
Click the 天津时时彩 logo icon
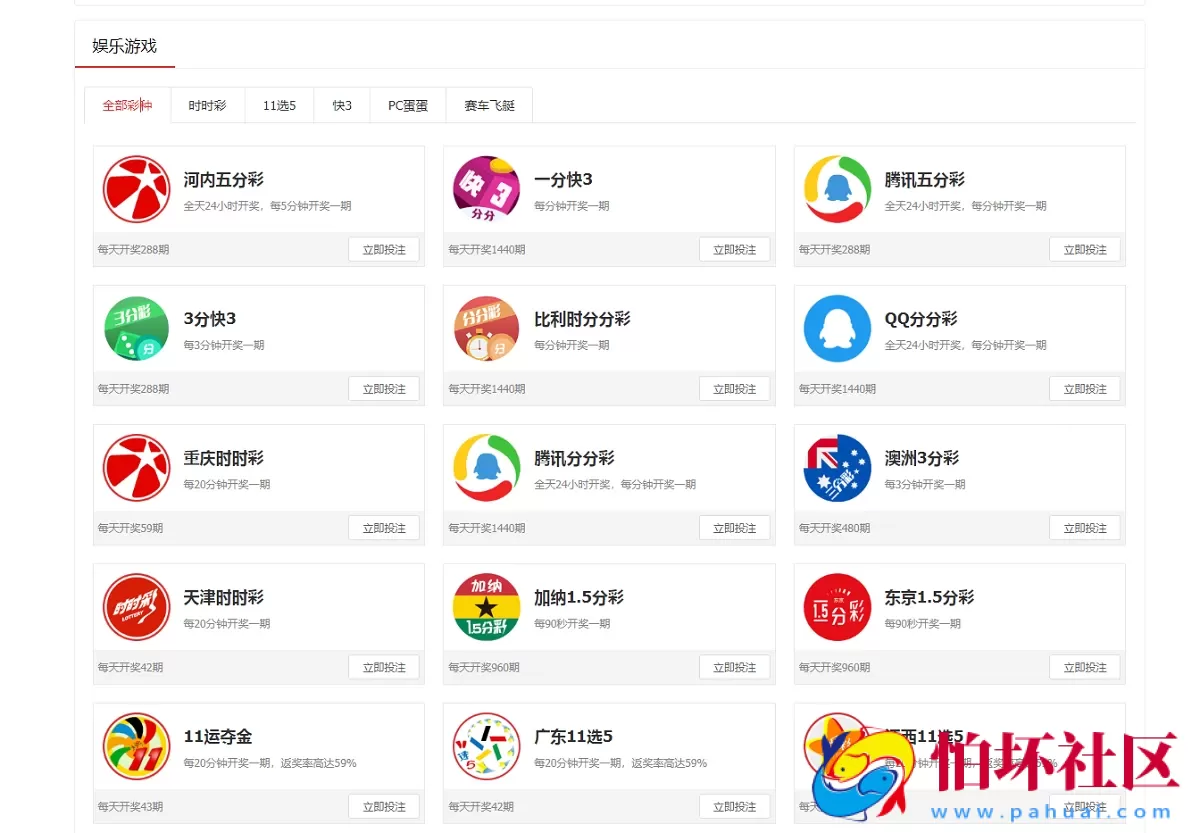coord(136,605)
